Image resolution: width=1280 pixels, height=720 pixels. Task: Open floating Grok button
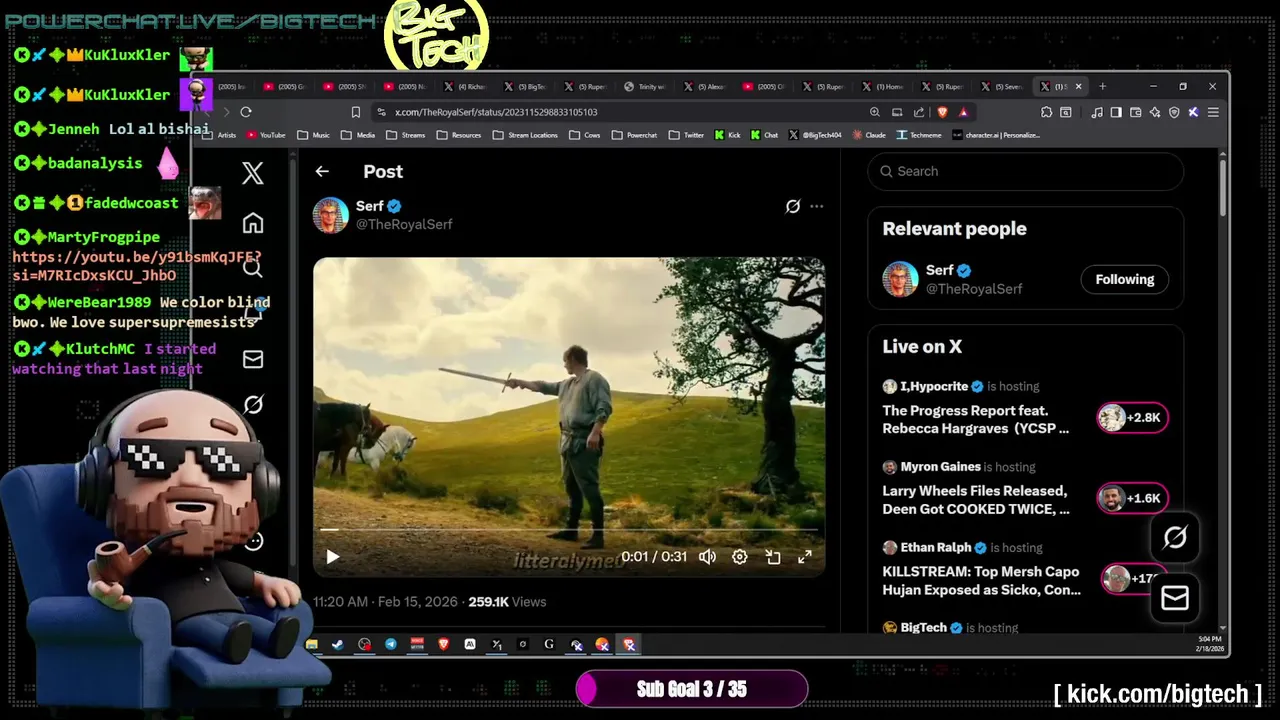pyautogui.click(x=1175, y=538)
